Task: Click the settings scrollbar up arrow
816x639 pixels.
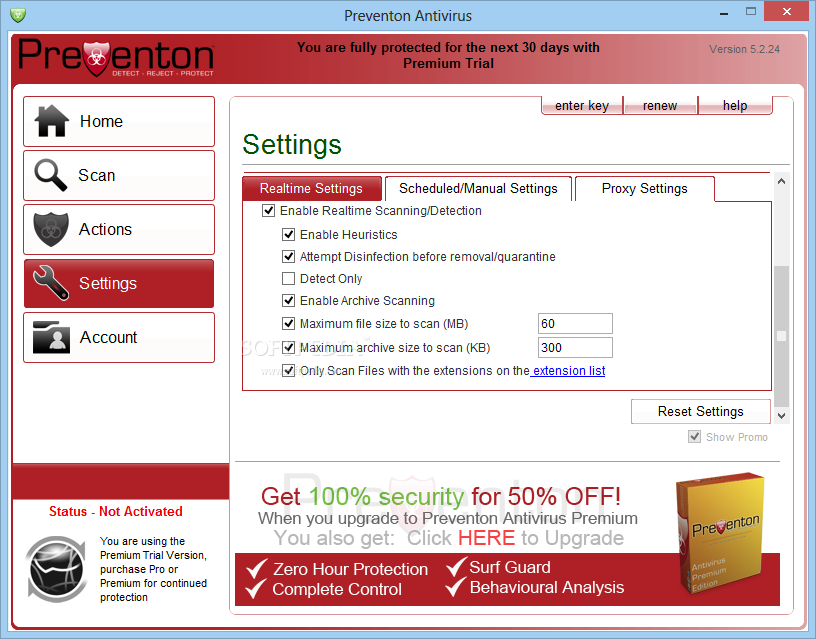Action: click(781, 181)
